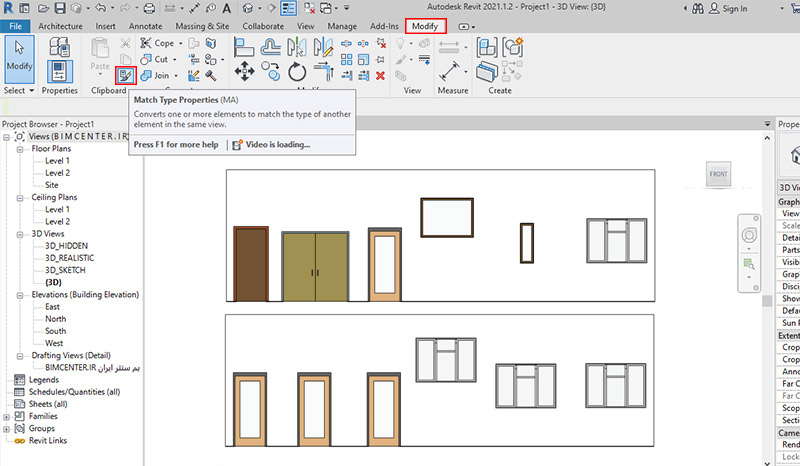Switch to the Annotate tab

(145, 26)
